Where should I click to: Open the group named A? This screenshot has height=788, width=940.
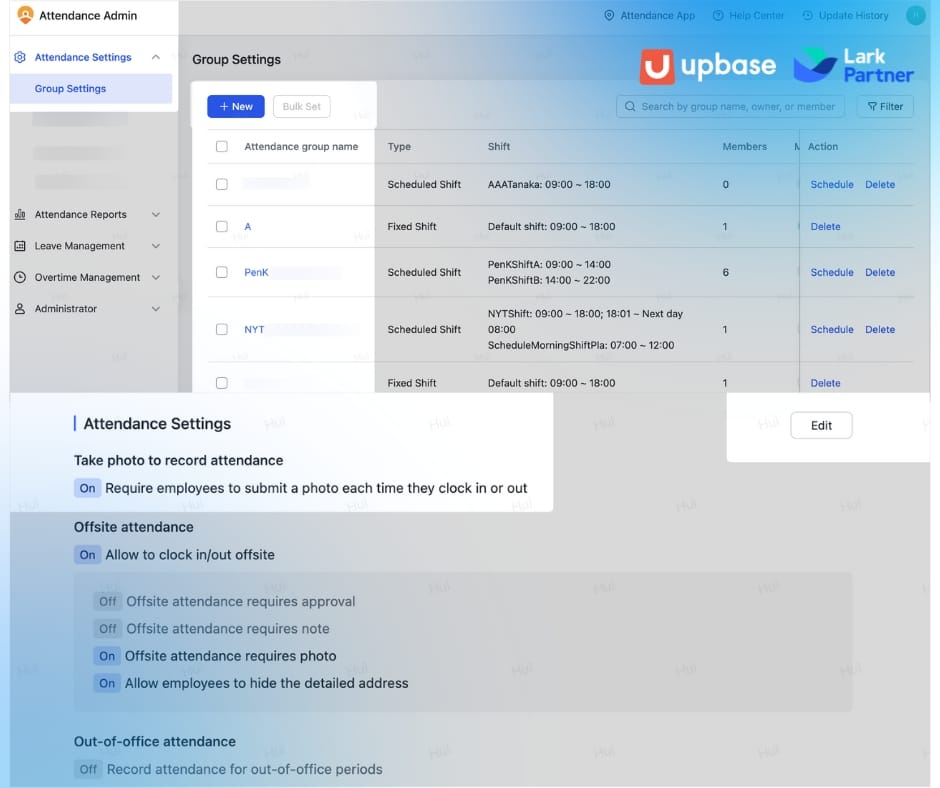point(248,226)
